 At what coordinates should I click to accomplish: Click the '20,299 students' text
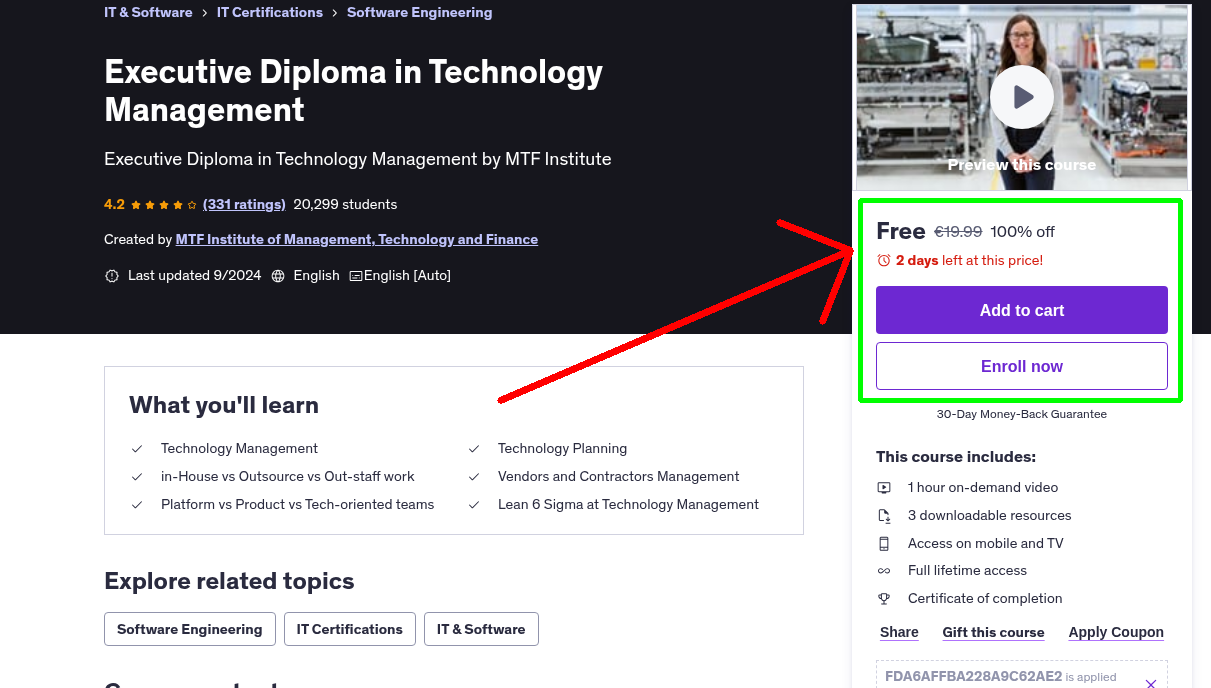coord(345,204)
